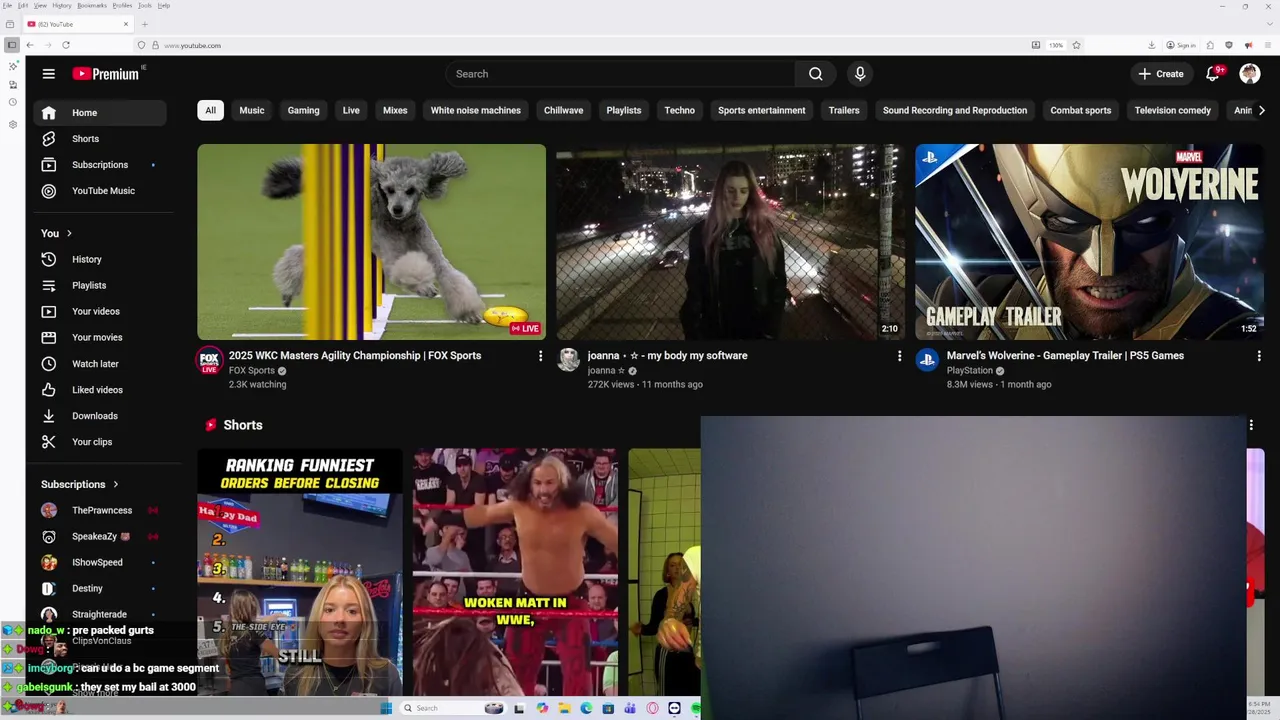Play the WKC Agility Championship thumbnail
Screen dimensions: 1280x720
(371, 242)
